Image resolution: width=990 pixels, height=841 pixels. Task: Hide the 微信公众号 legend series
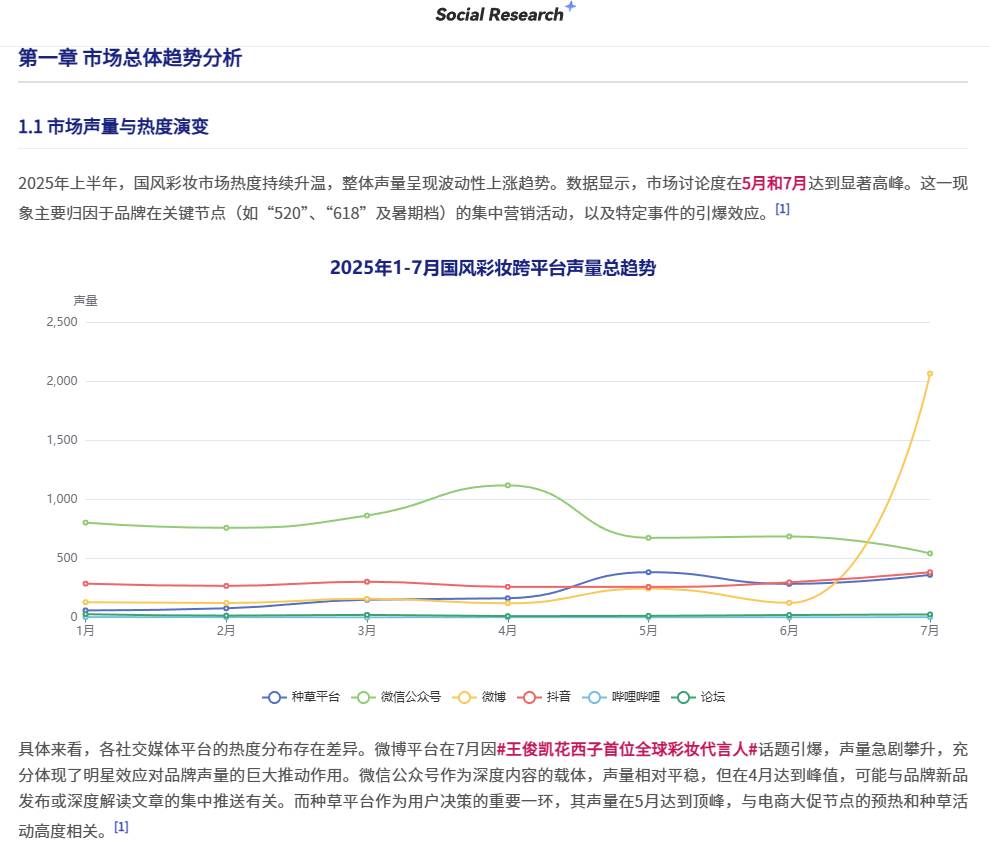[x=396, y=697]
